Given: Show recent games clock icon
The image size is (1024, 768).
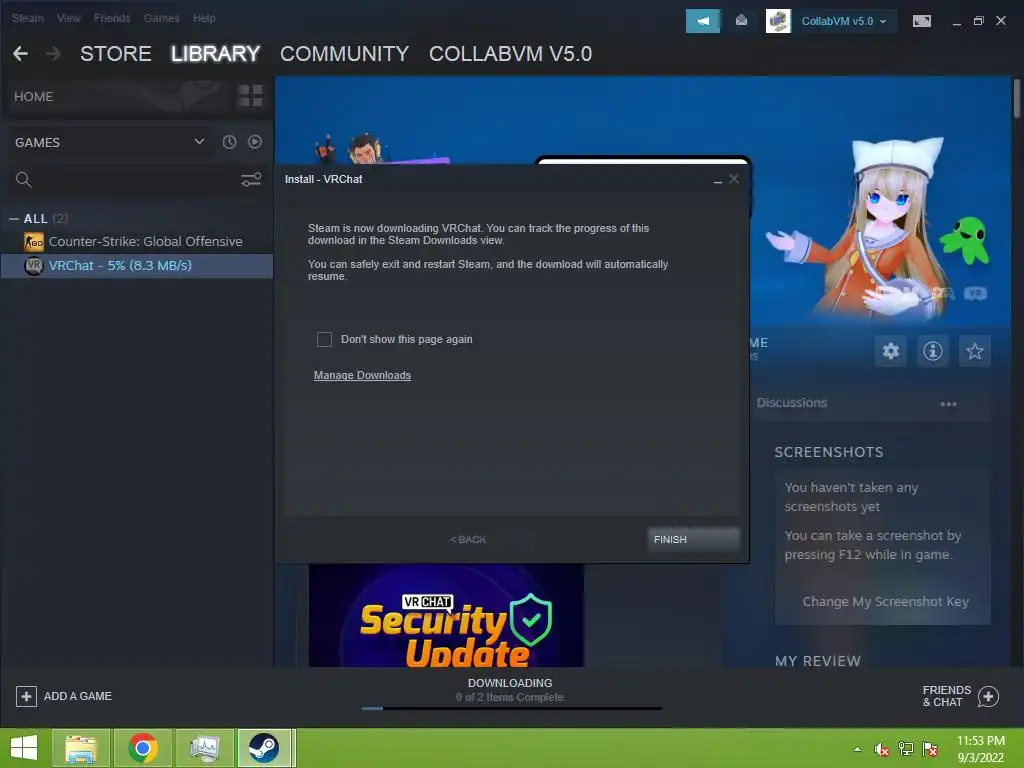Looking at the screenshot, I should [x=229, y=142].
